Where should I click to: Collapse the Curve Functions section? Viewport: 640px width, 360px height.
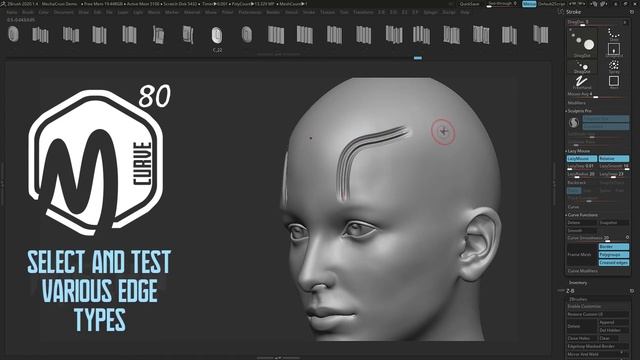(x=582, y=215)
